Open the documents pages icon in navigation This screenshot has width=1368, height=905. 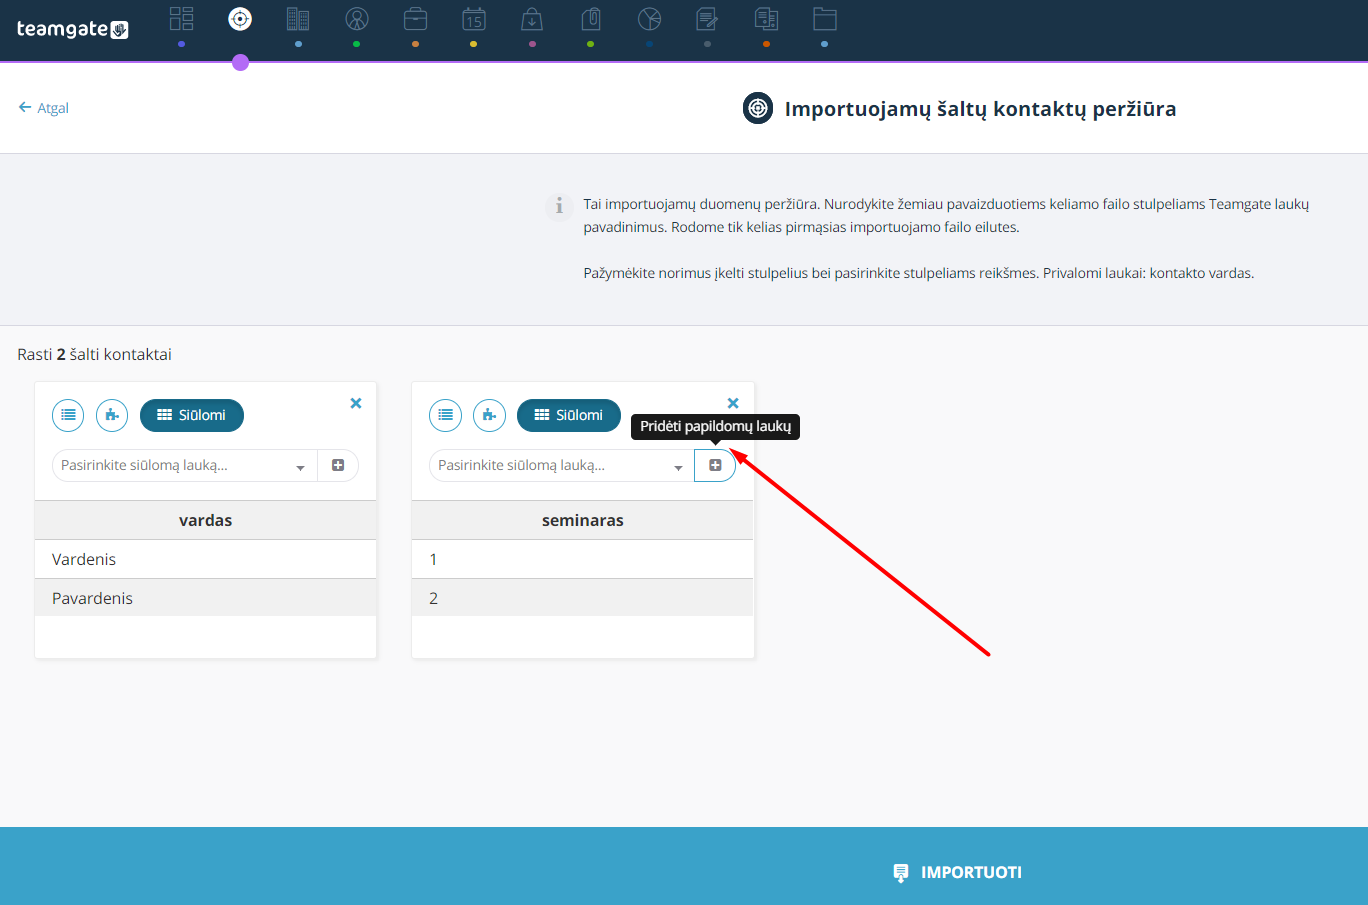click(x=766, y=19)
